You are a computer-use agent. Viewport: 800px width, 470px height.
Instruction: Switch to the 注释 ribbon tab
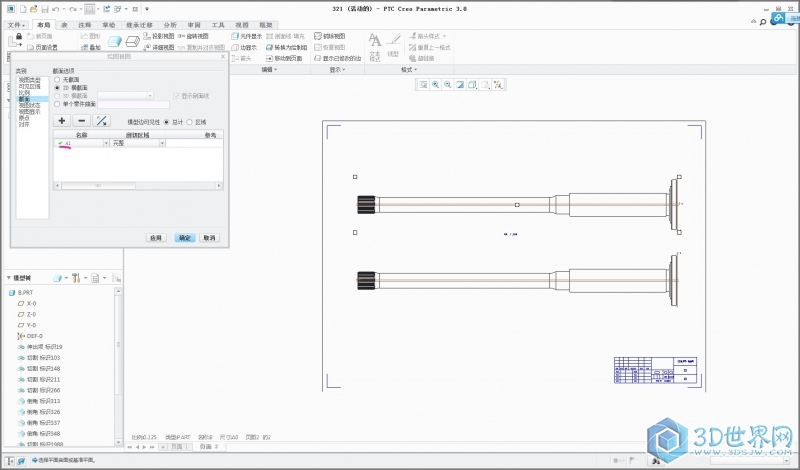click(x=85, y=25)
